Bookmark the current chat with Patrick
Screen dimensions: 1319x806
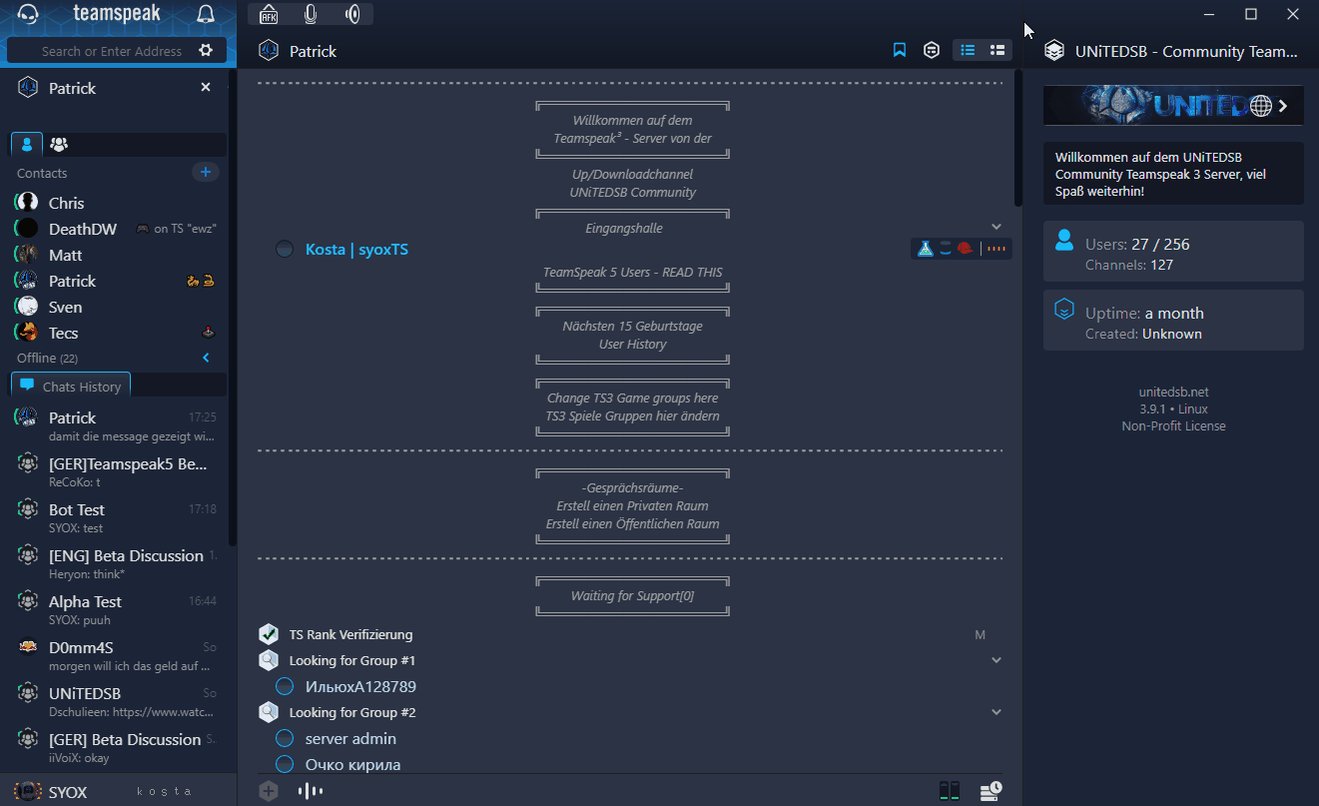point(898,49)
